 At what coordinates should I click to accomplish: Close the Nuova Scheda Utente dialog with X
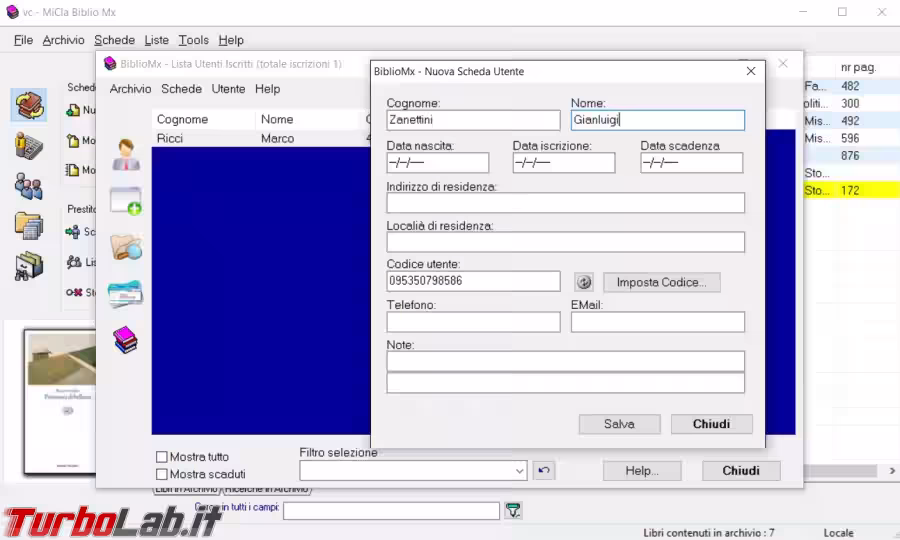751,71
